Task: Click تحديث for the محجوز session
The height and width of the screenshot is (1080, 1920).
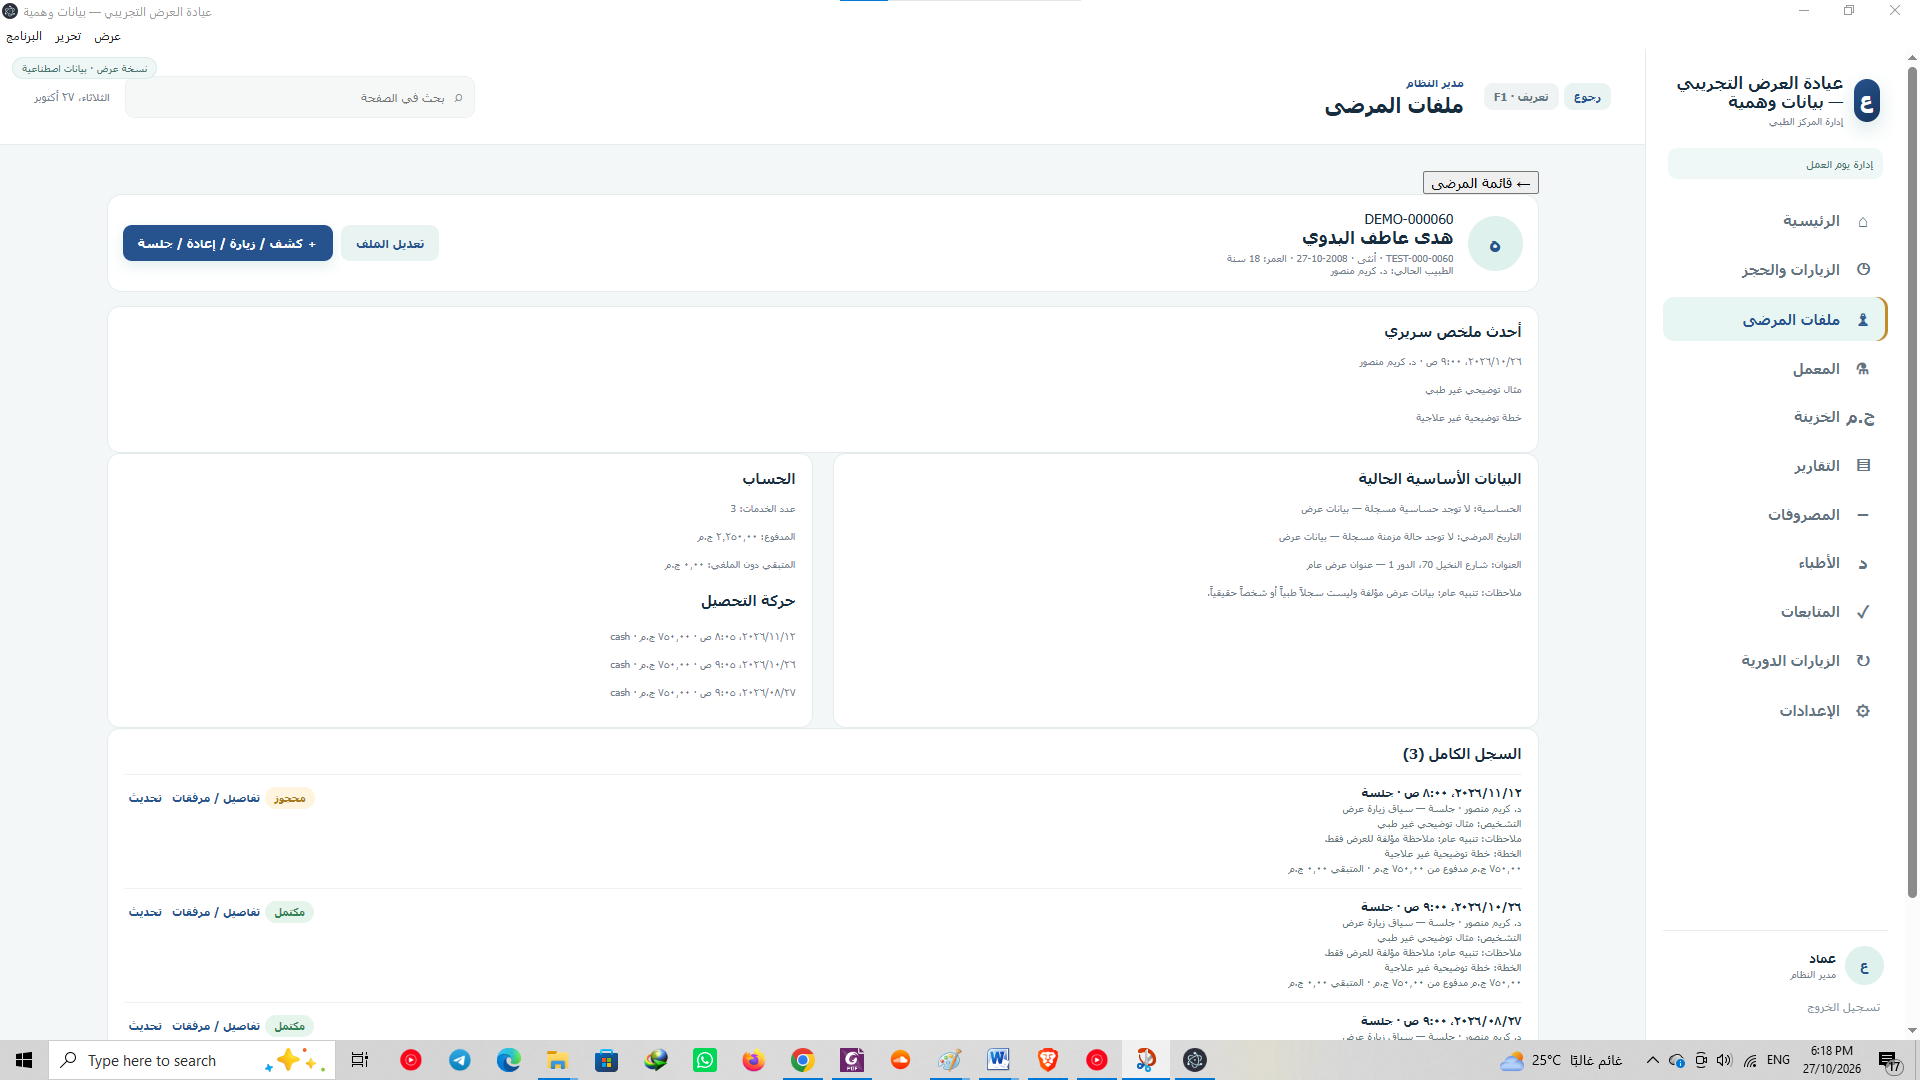Action: coord(145,798)
